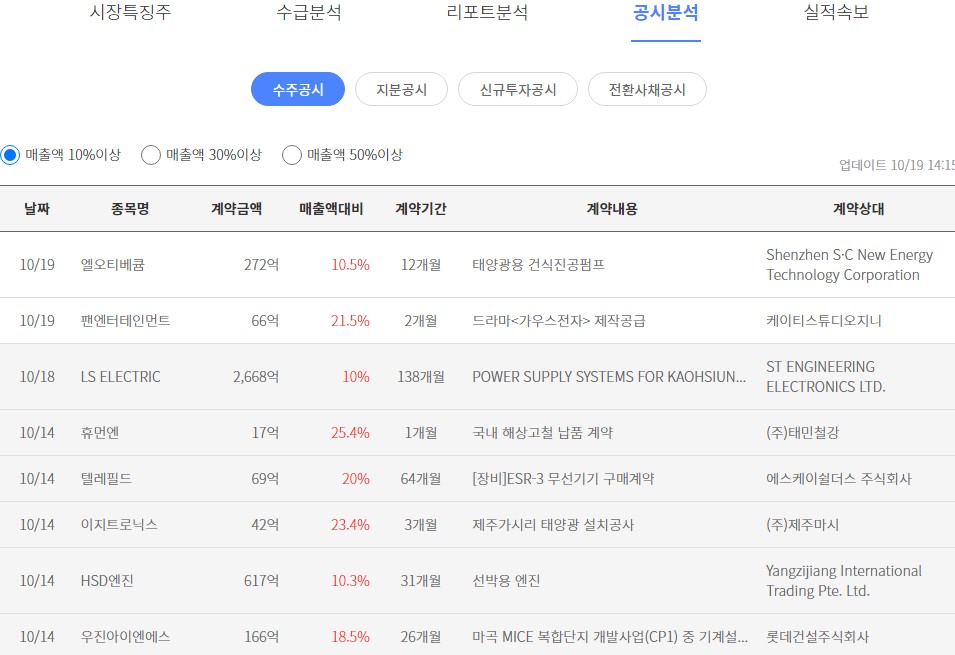Click [장비]ESR-3 무선기기 구매계약 description
Screen dimensions: 955x655
(563, 479)
